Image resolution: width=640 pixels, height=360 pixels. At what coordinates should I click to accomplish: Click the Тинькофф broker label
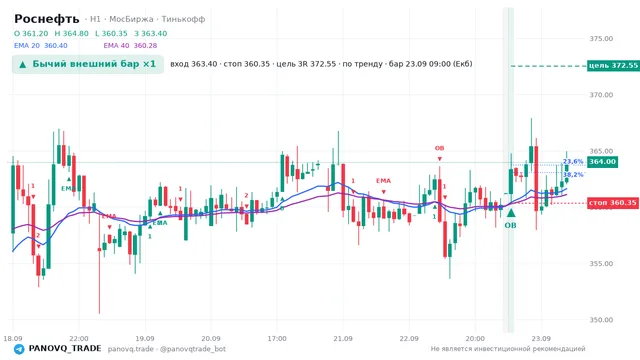pyautogui.click(x=183, y=19)
